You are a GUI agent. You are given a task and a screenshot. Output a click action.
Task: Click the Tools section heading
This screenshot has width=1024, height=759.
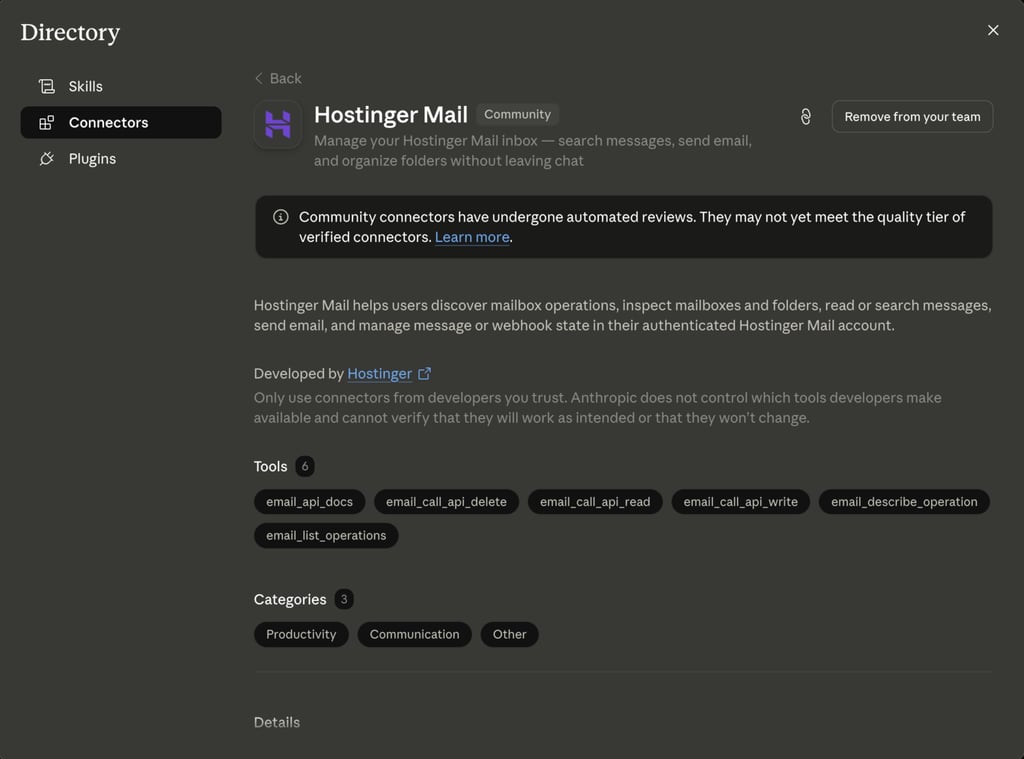tap(270, 466)
